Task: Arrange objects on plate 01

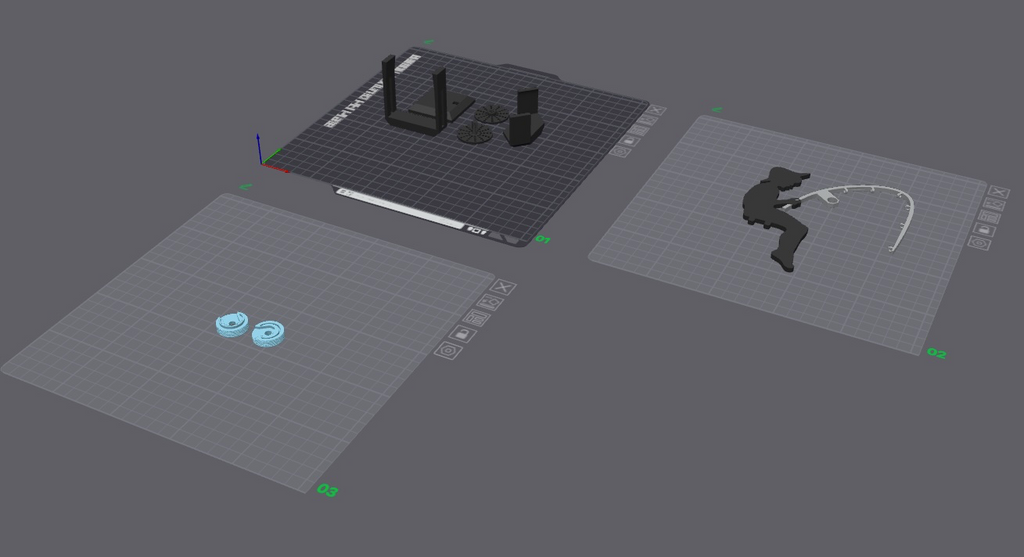Action: [x=639, y=130]
